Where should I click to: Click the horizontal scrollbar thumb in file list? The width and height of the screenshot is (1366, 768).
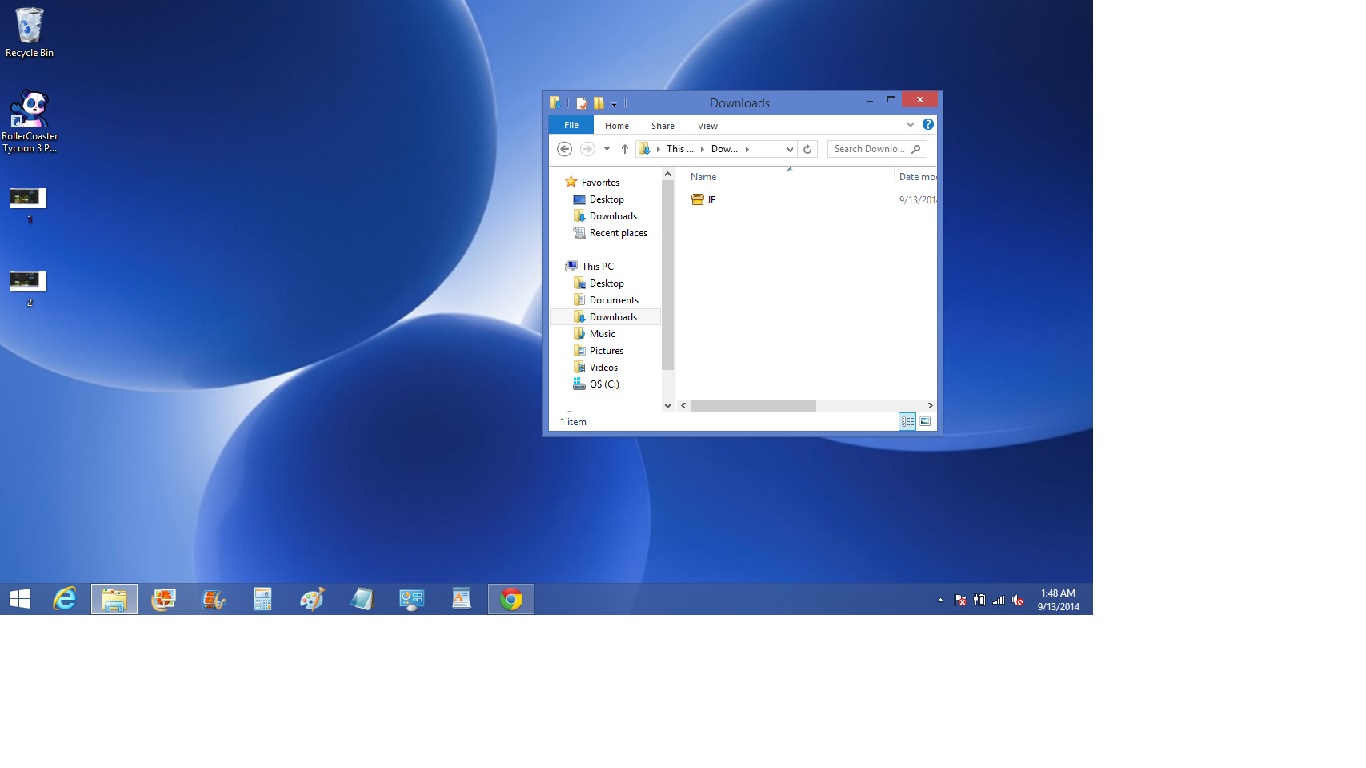click(752, 406)
